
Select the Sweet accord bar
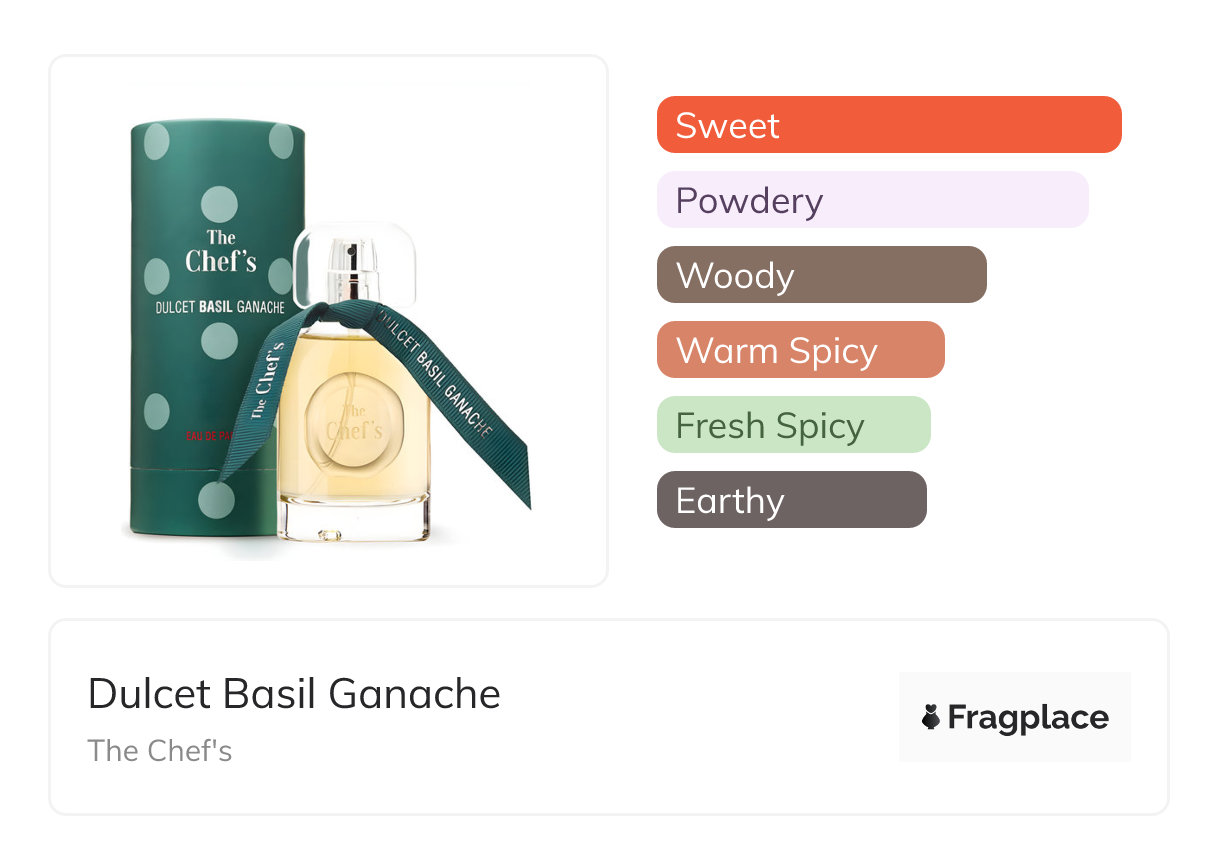pyautogui.click(x=888, y=125)
